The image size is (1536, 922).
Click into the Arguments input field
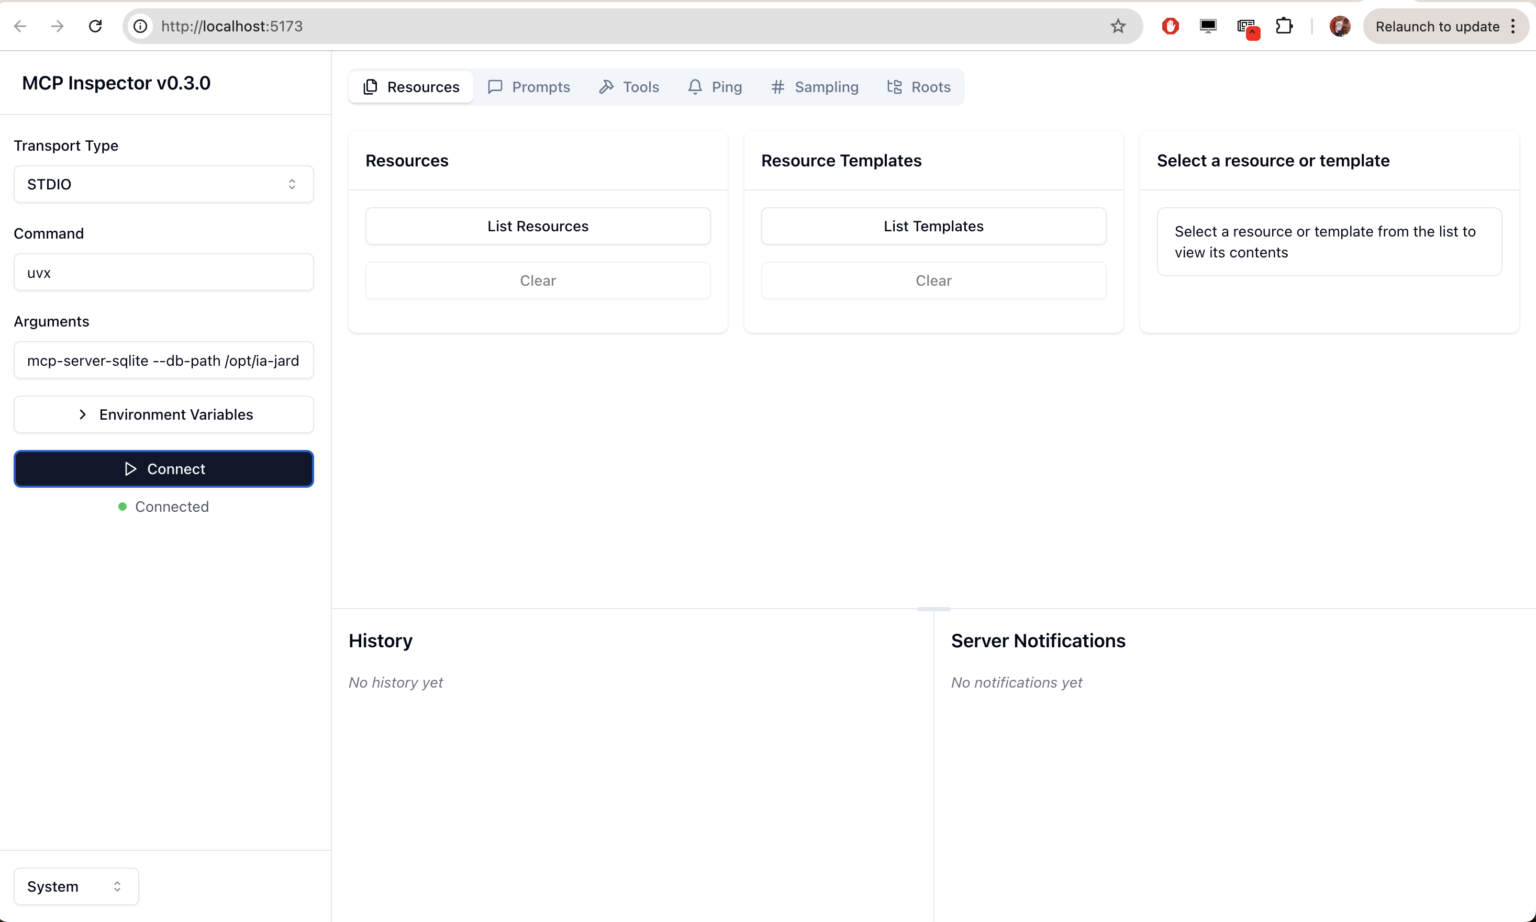coord(163,360)
